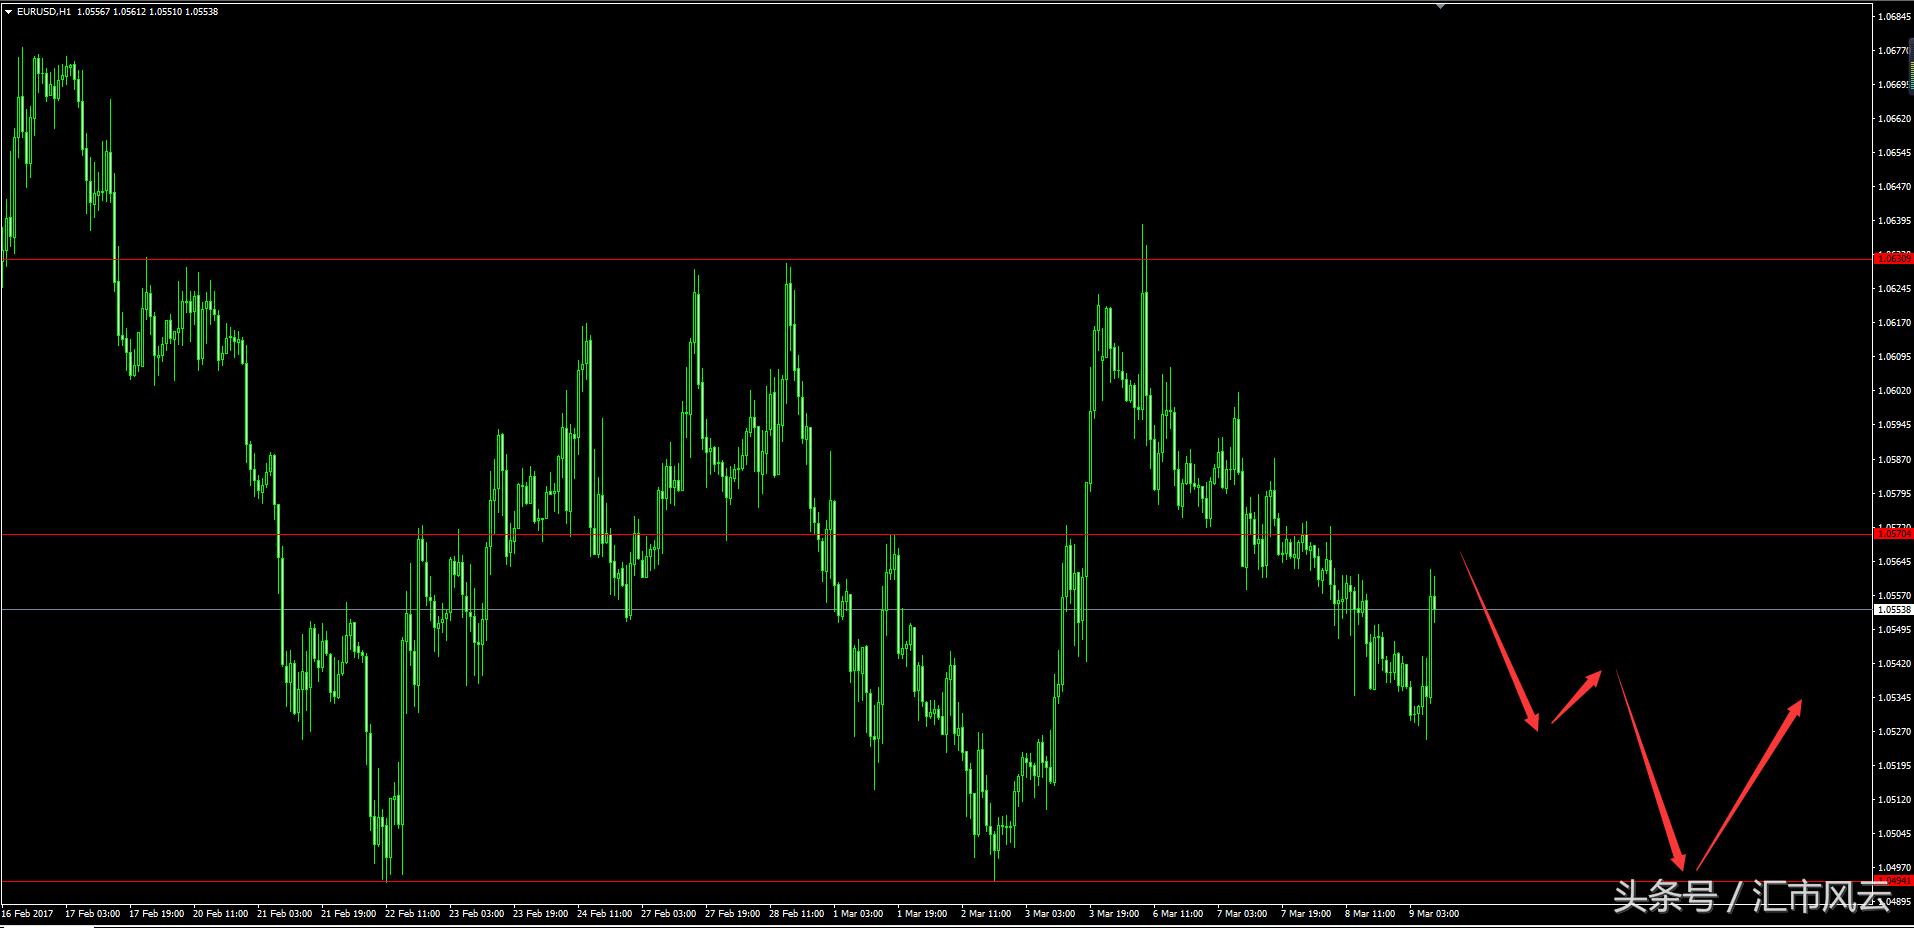Select the red 1.06309 price label
Image resolution: width=1914 pixels, height=928 pixels.
[x=1894, y=259]
